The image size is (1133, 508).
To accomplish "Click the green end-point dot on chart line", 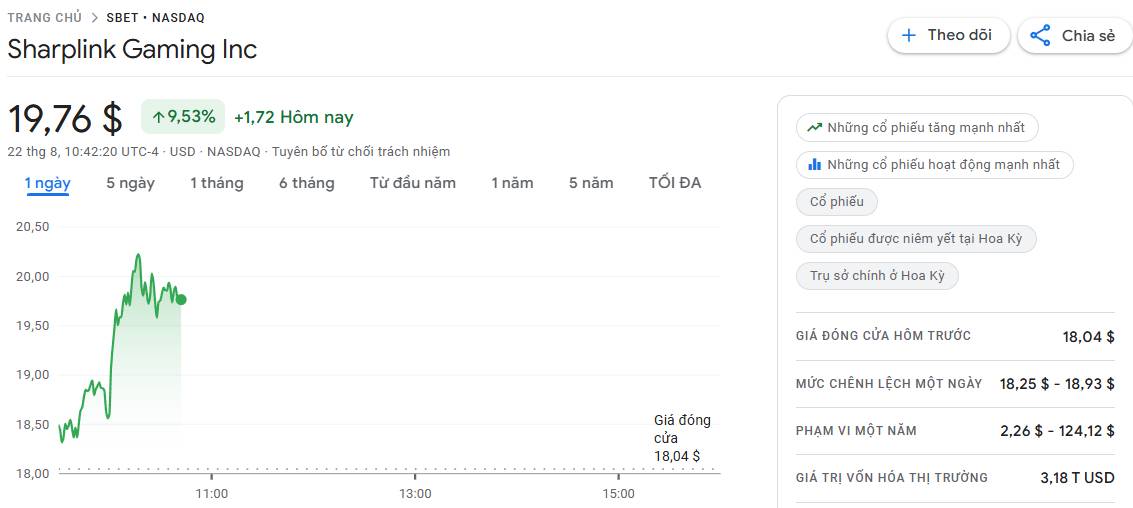I will click(x=181, y=299).
